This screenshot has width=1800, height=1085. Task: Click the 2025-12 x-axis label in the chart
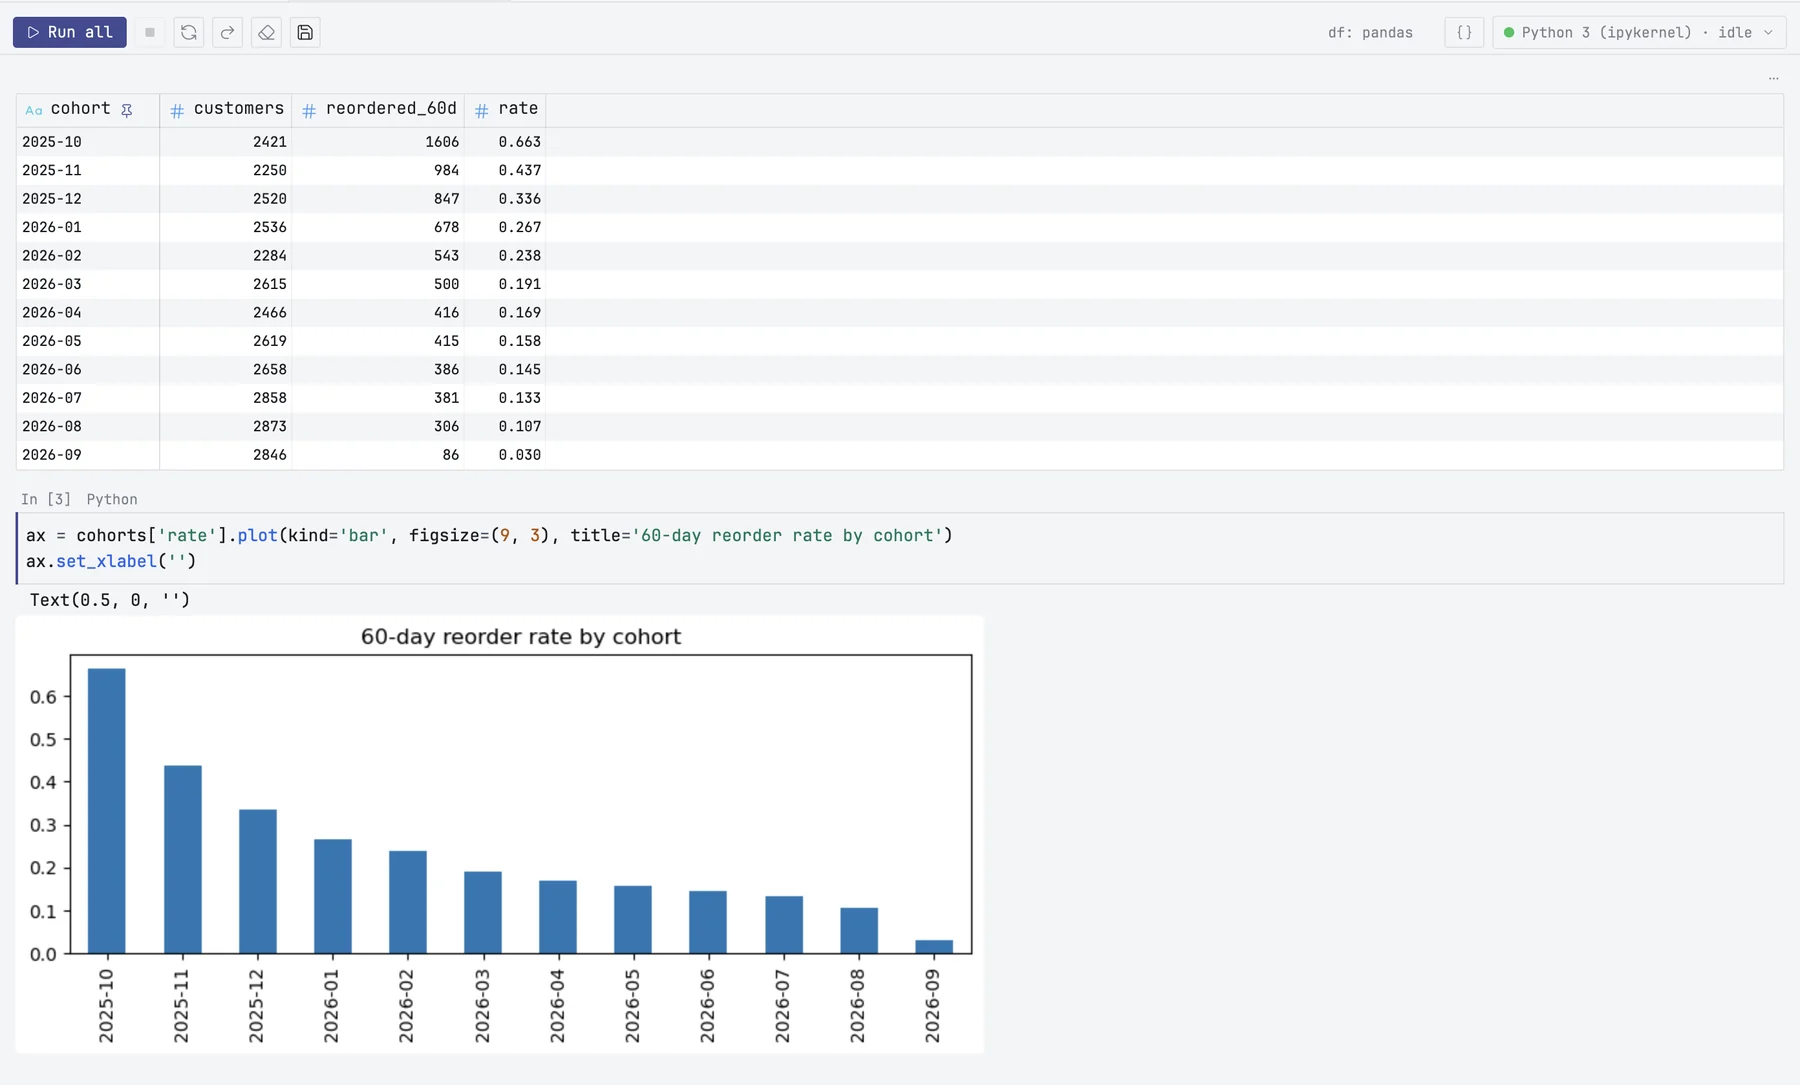tap(256, 1006)
